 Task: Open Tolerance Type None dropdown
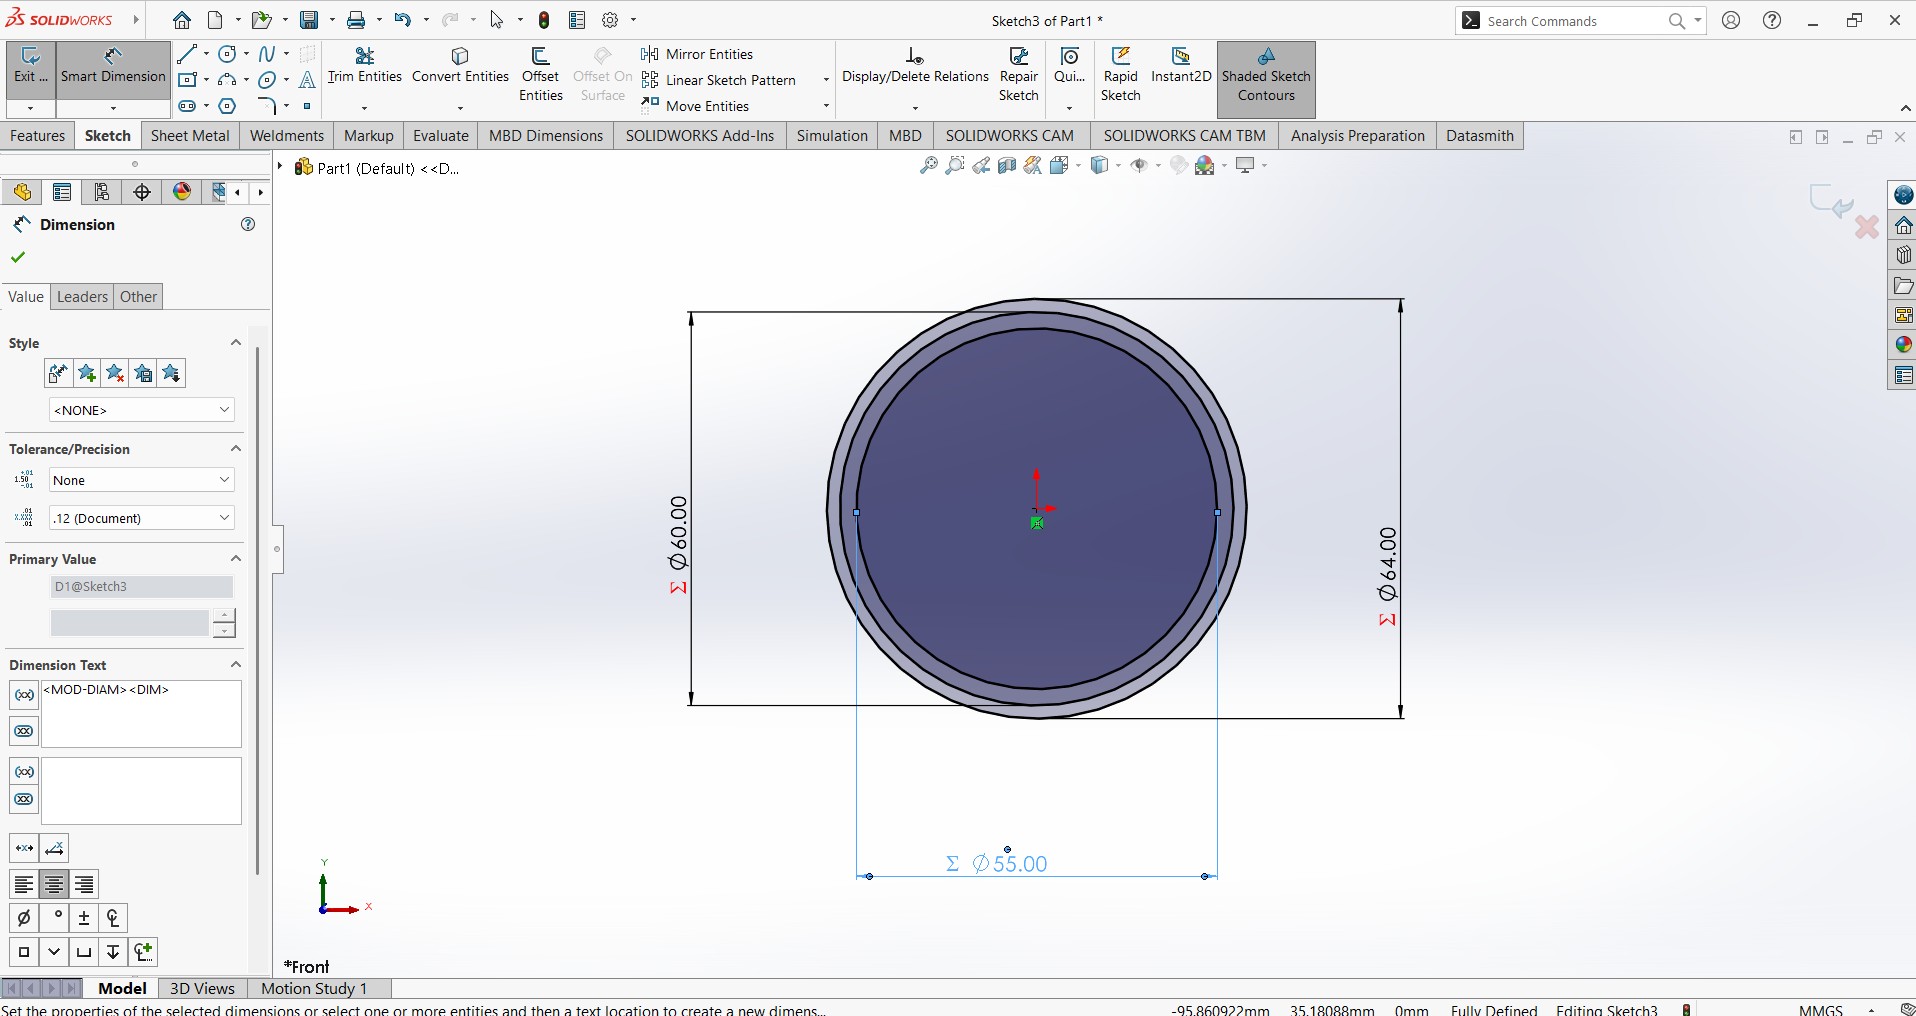[x=142, y=480]
